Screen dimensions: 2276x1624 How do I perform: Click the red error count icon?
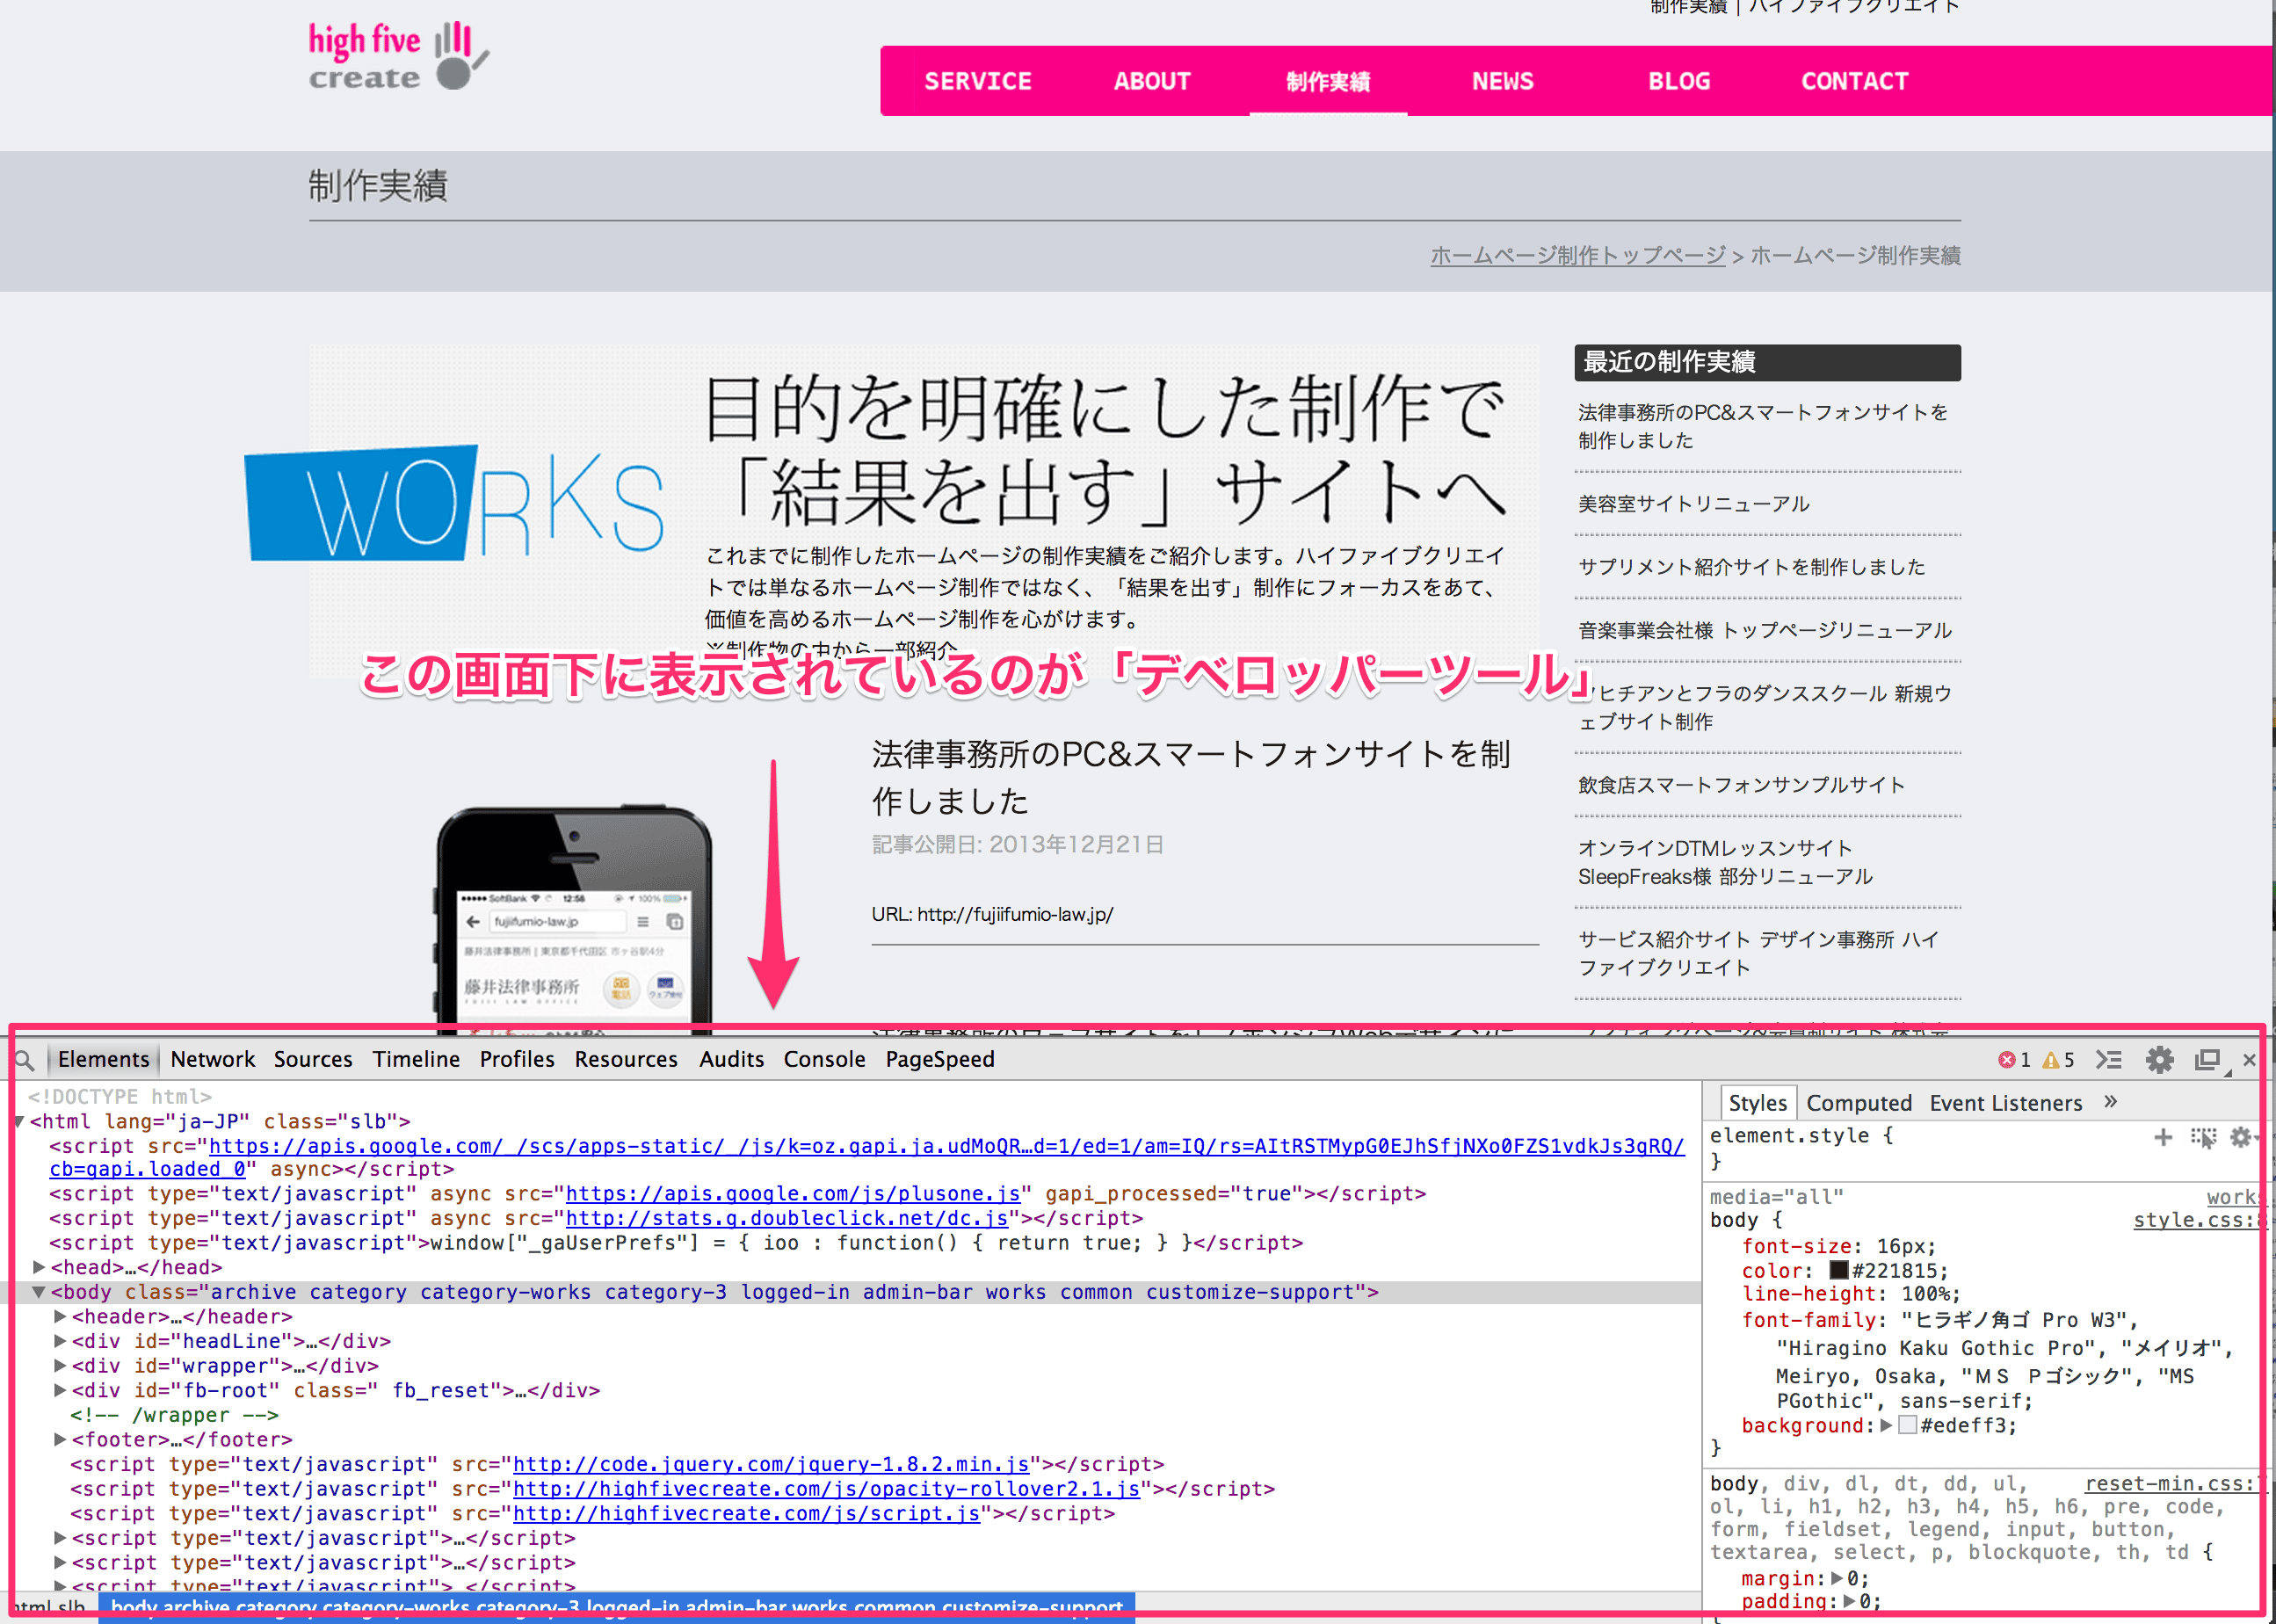2006,1060
